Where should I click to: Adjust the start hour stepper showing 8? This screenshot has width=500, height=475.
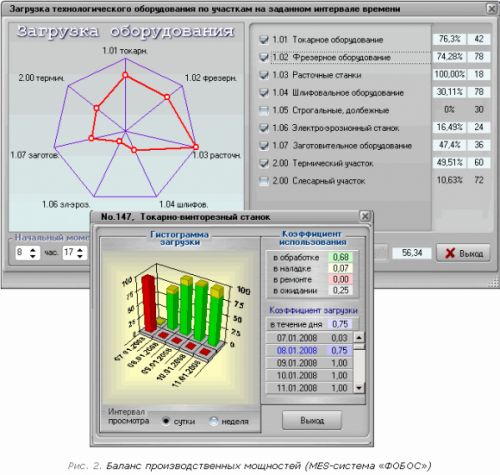(x=32, y=253)
